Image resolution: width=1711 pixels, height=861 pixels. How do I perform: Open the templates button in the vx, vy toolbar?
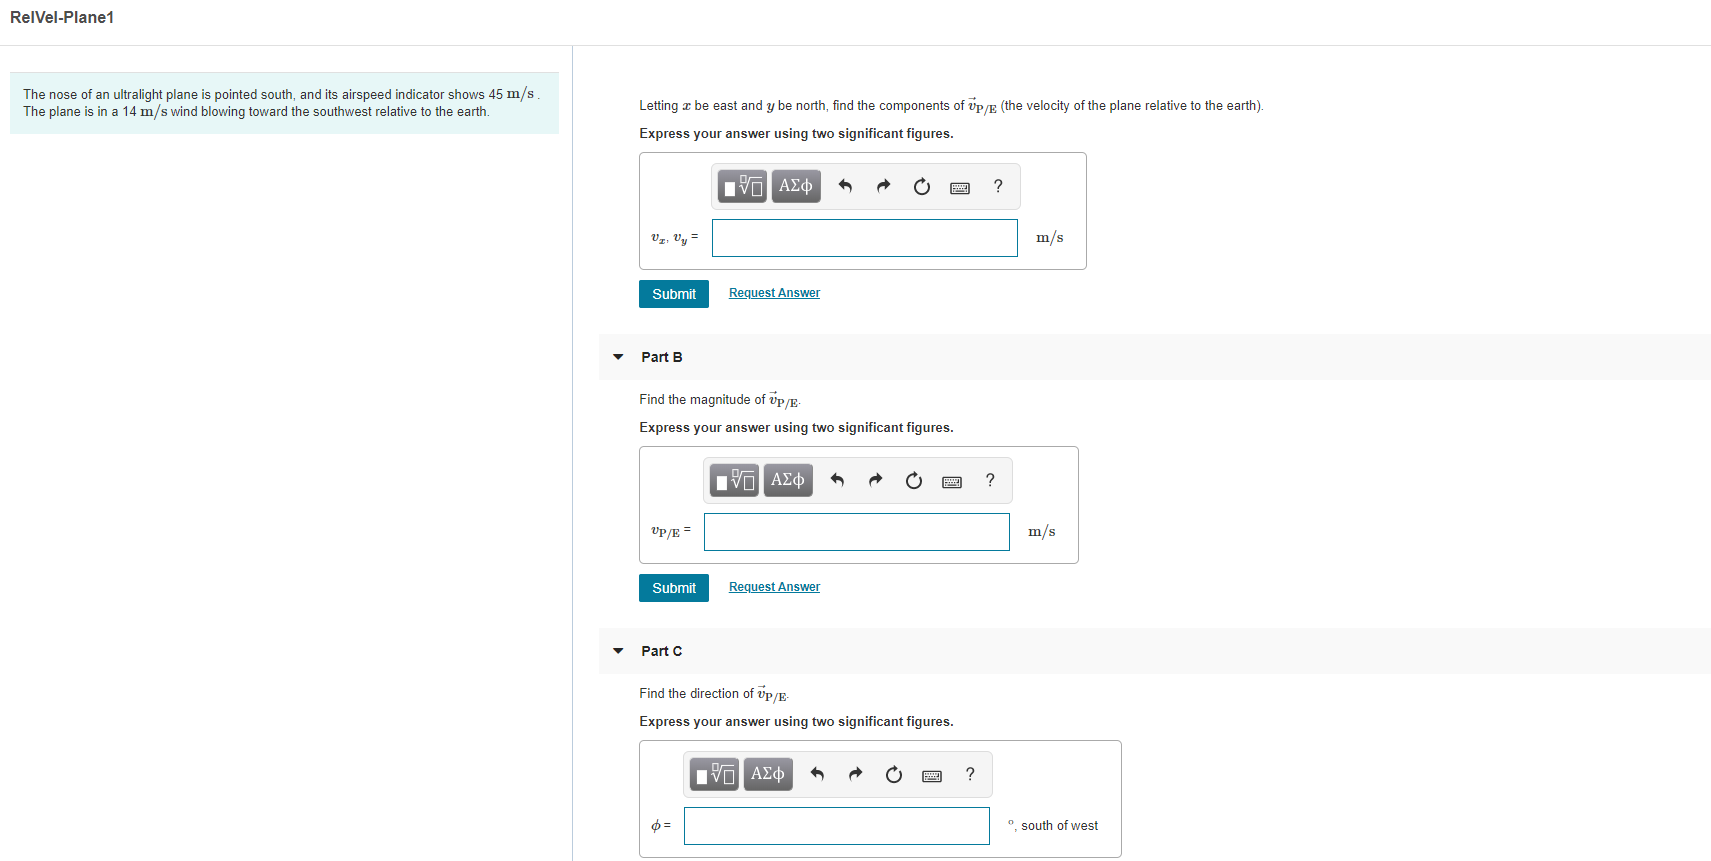coord(742,186)
